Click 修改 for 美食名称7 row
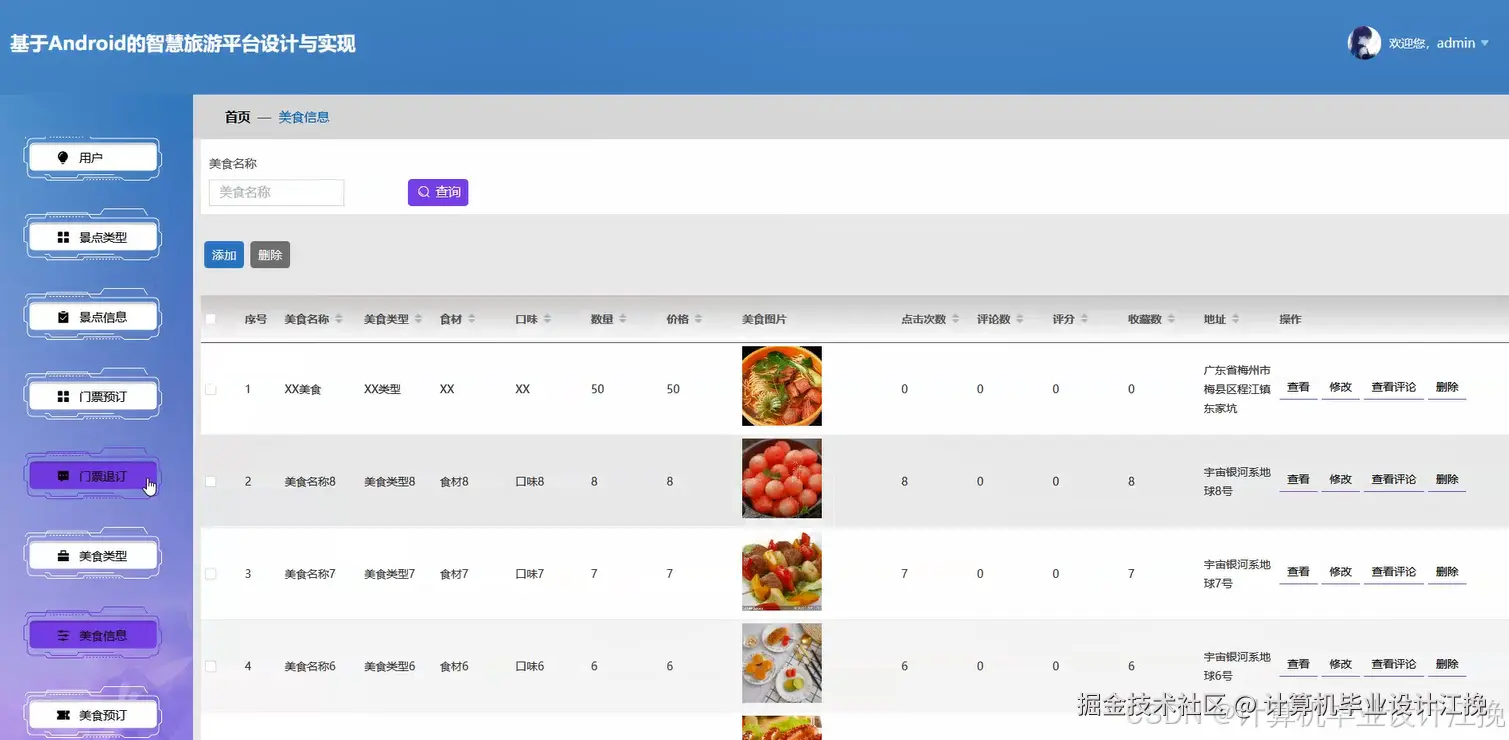Image resolution: width=1509 pixels, height=740 pixels. click(x=1340, y=572)
